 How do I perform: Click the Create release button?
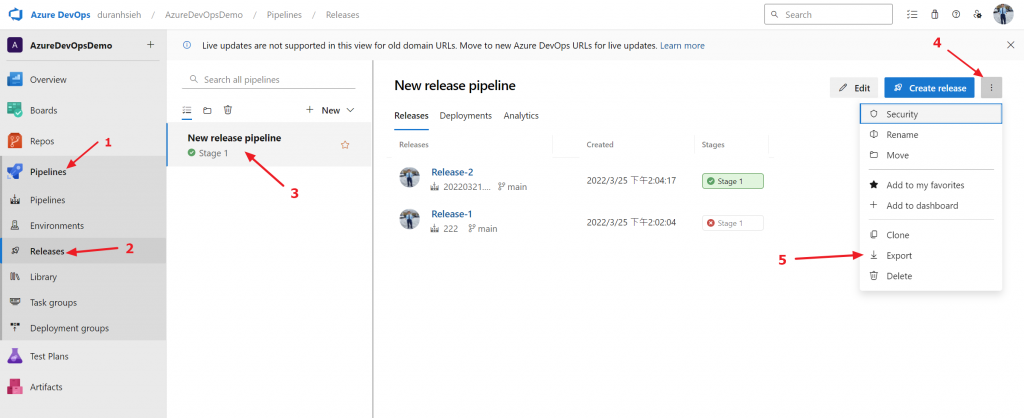(930, 88)
